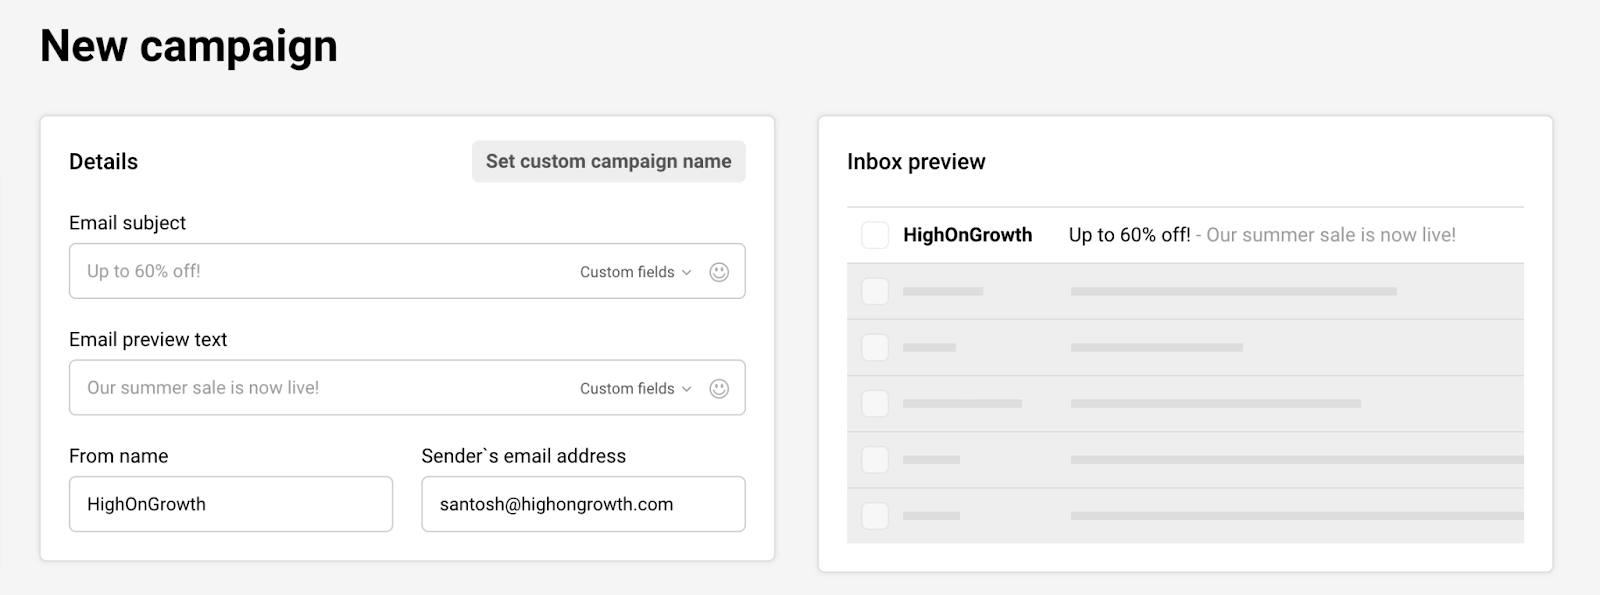Click Set custom campaign name button
The height and width of the screenshot is (595, 1600).
[608, 162]
